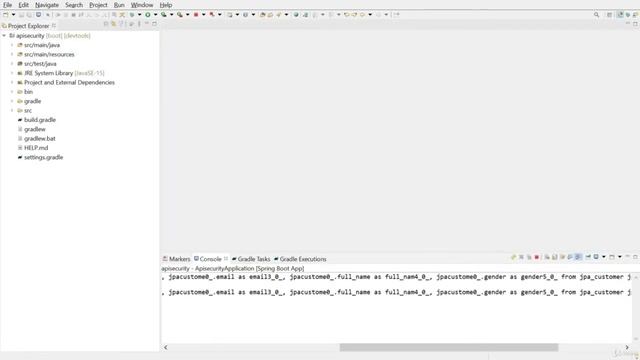Image resolution: width=640 pixels, height=360 pixels.
Task: Toggle show console on standard error change
Action: [578, 257]
